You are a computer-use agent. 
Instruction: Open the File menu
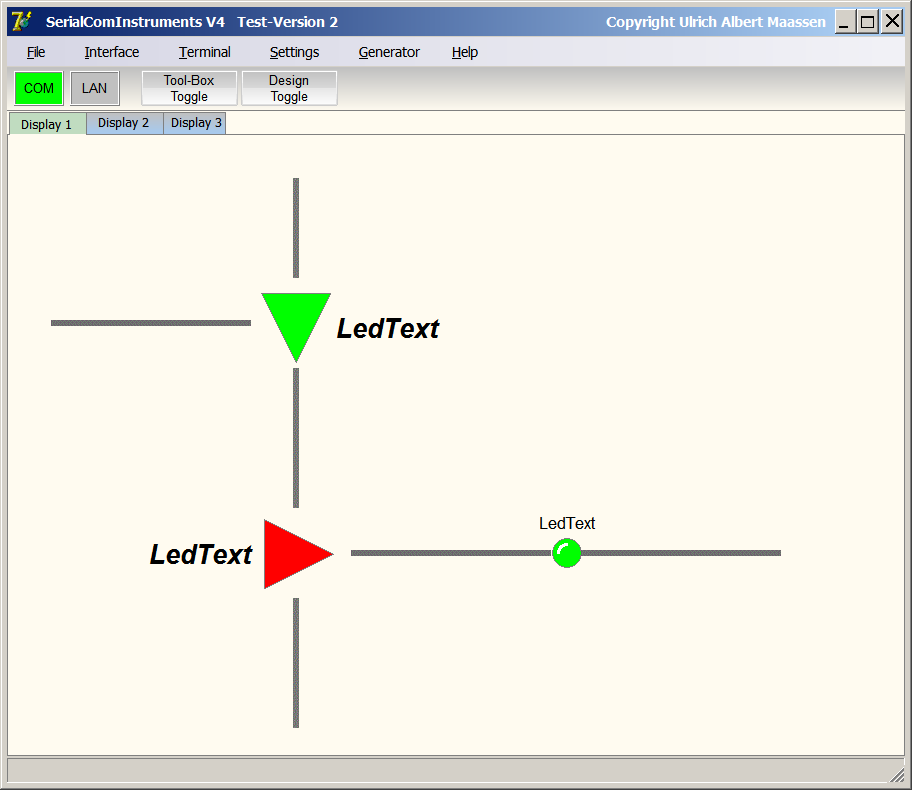coord(35,52)
